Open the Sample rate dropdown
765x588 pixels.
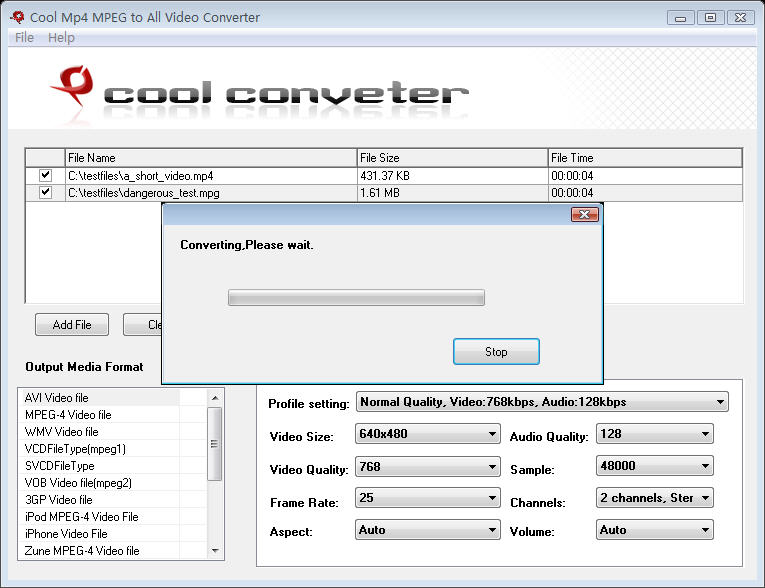pyautogui.click(x=654, y=466)
